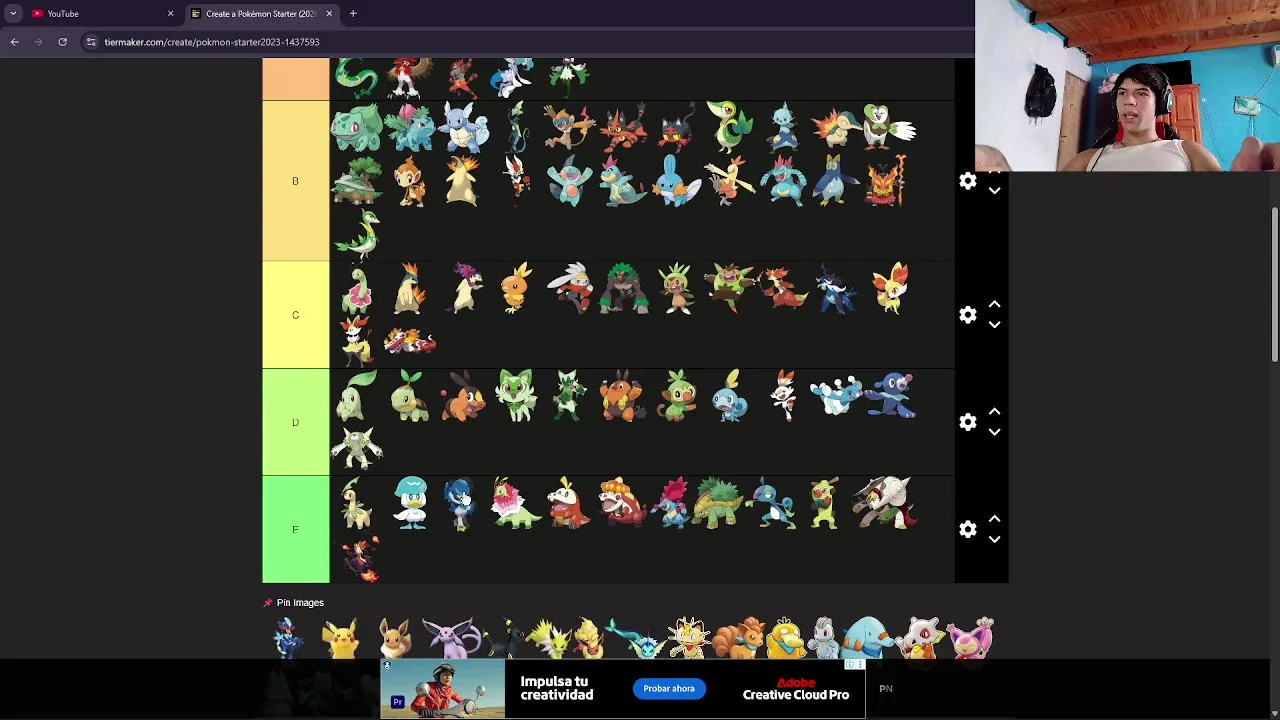Screen dimensions: 1280x720
Task: Pick Pikachu from the image pool
Action: (341, 638)
